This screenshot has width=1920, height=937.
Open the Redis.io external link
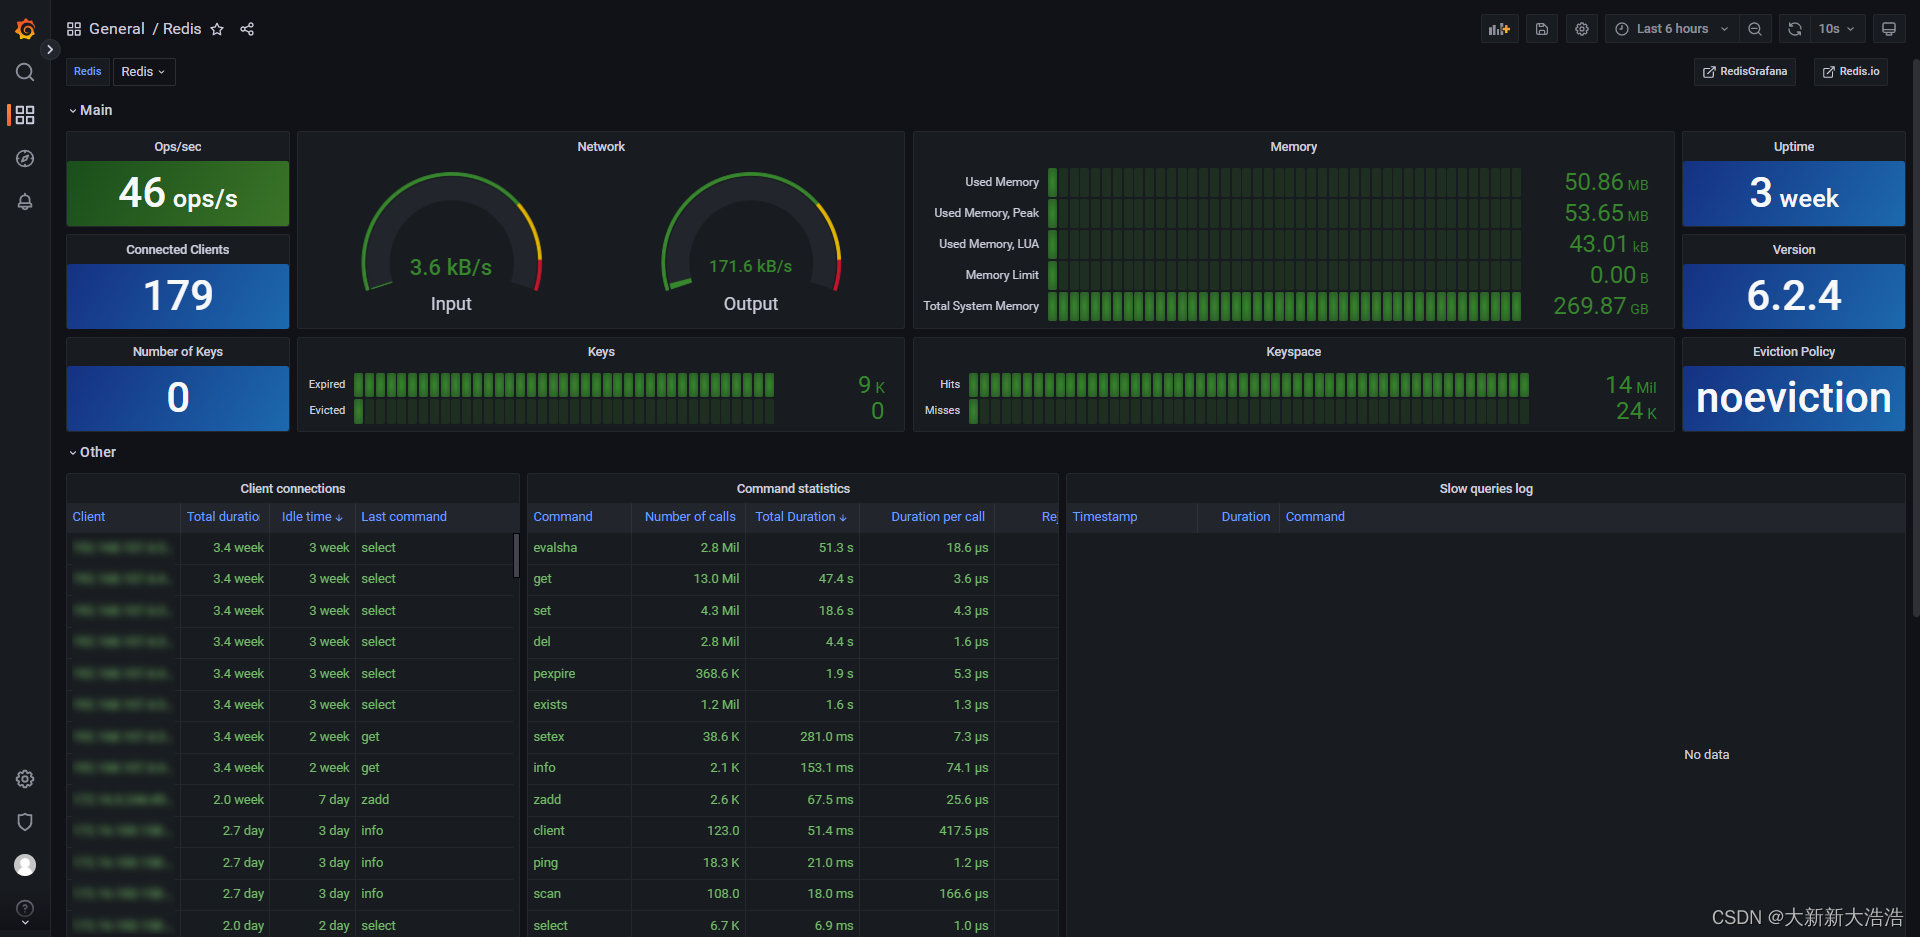[x=1851, y=72]
